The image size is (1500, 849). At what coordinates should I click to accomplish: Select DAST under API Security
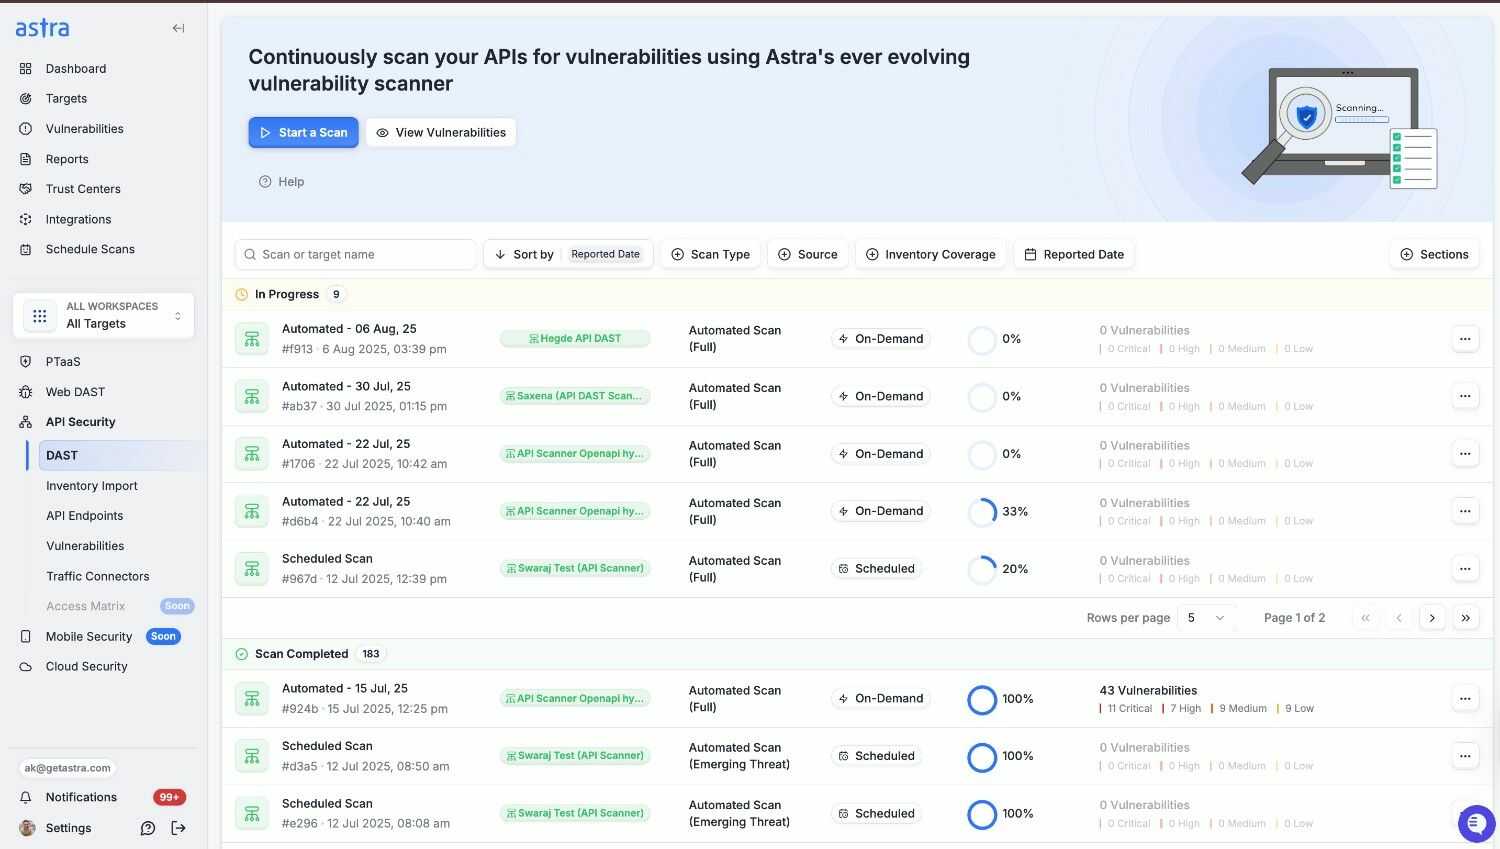tap(61, 455)
